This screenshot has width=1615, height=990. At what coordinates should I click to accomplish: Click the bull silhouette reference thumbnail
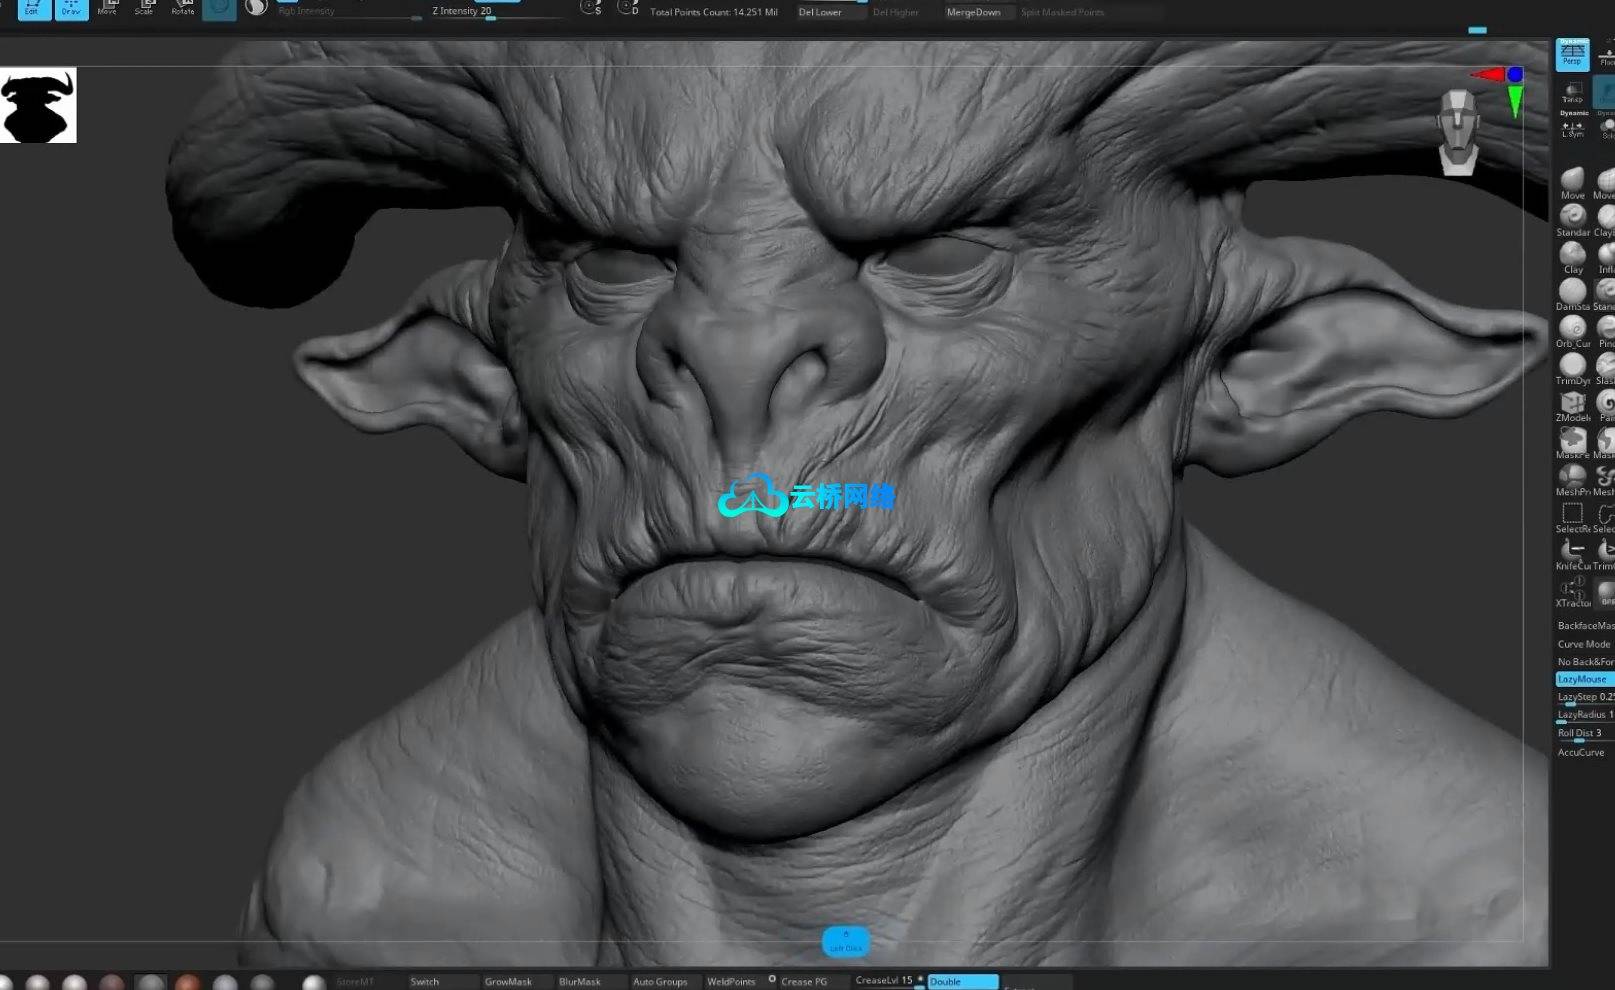[x=38, y=106]
